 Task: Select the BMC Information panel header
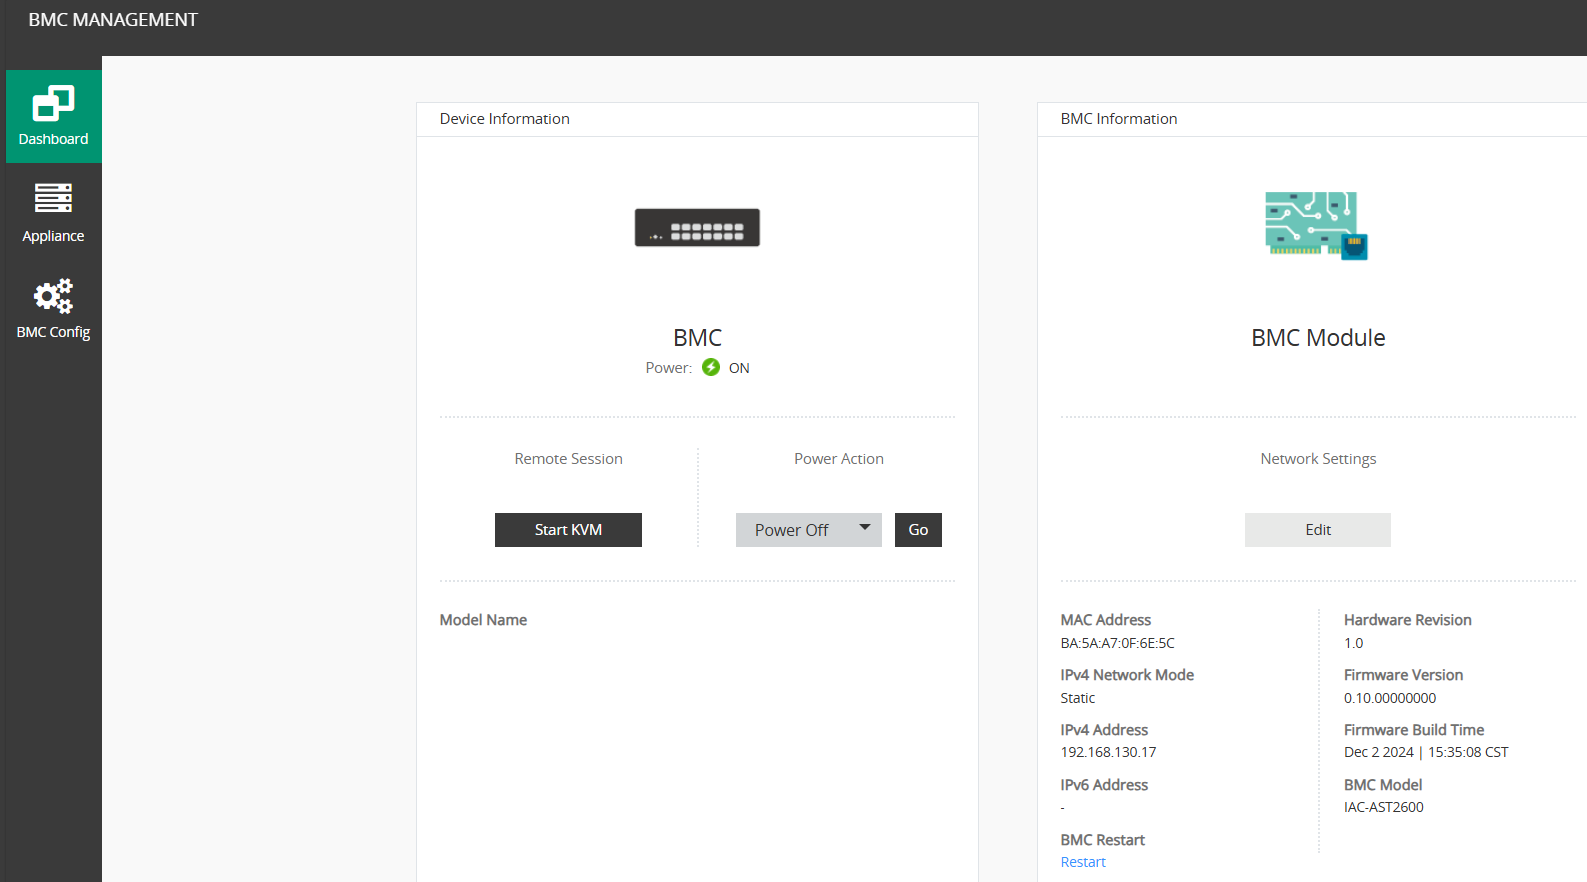(1119, 119)
